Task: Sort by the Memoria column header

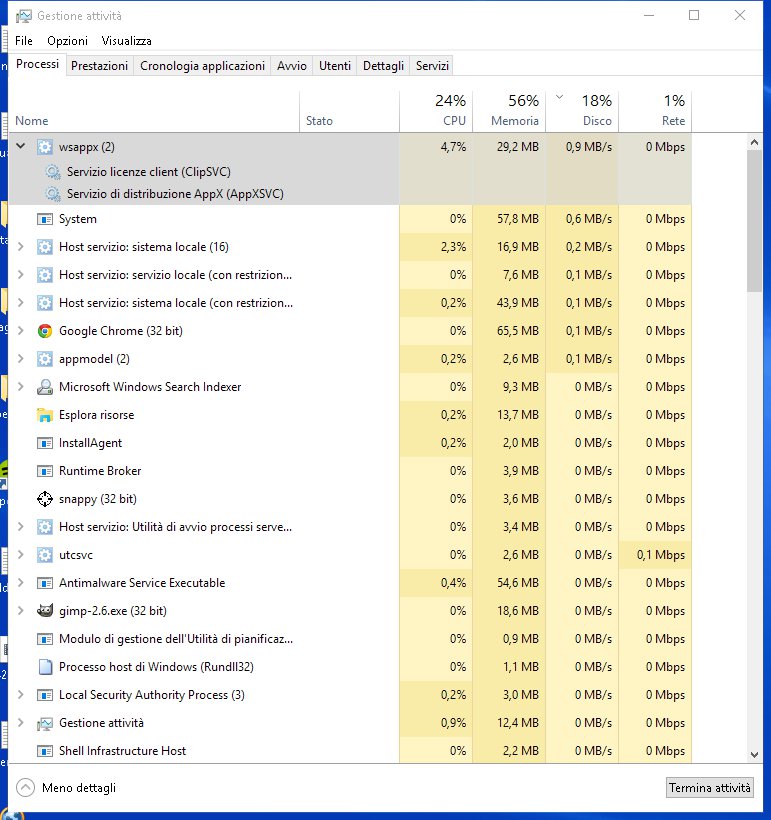Action: [509, 111]
